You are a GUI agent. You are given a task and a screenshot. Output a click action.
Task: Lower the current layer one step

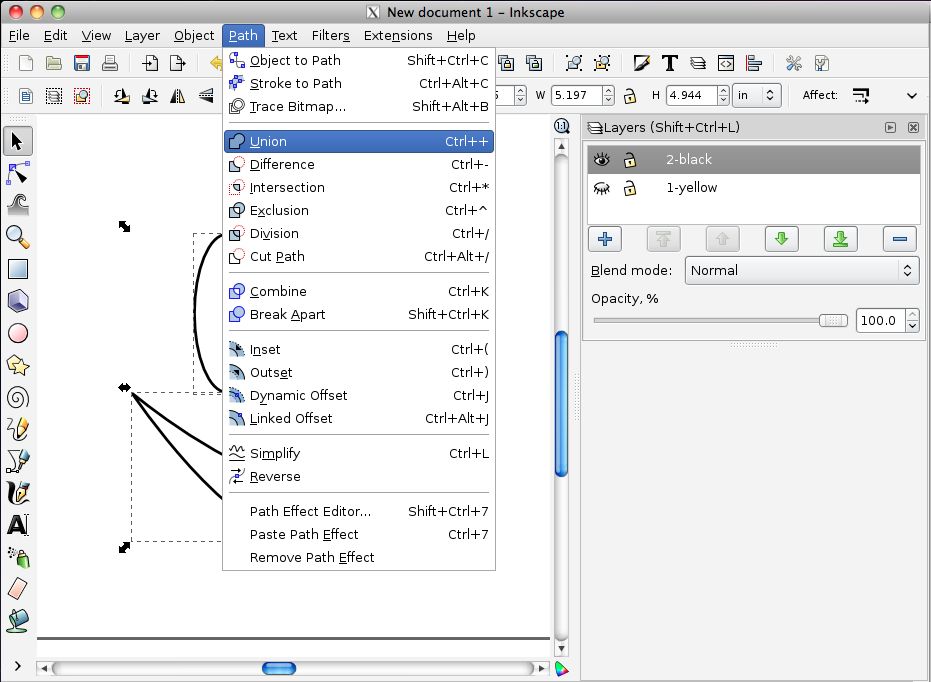pyautogui.click(x=781, y=239)
